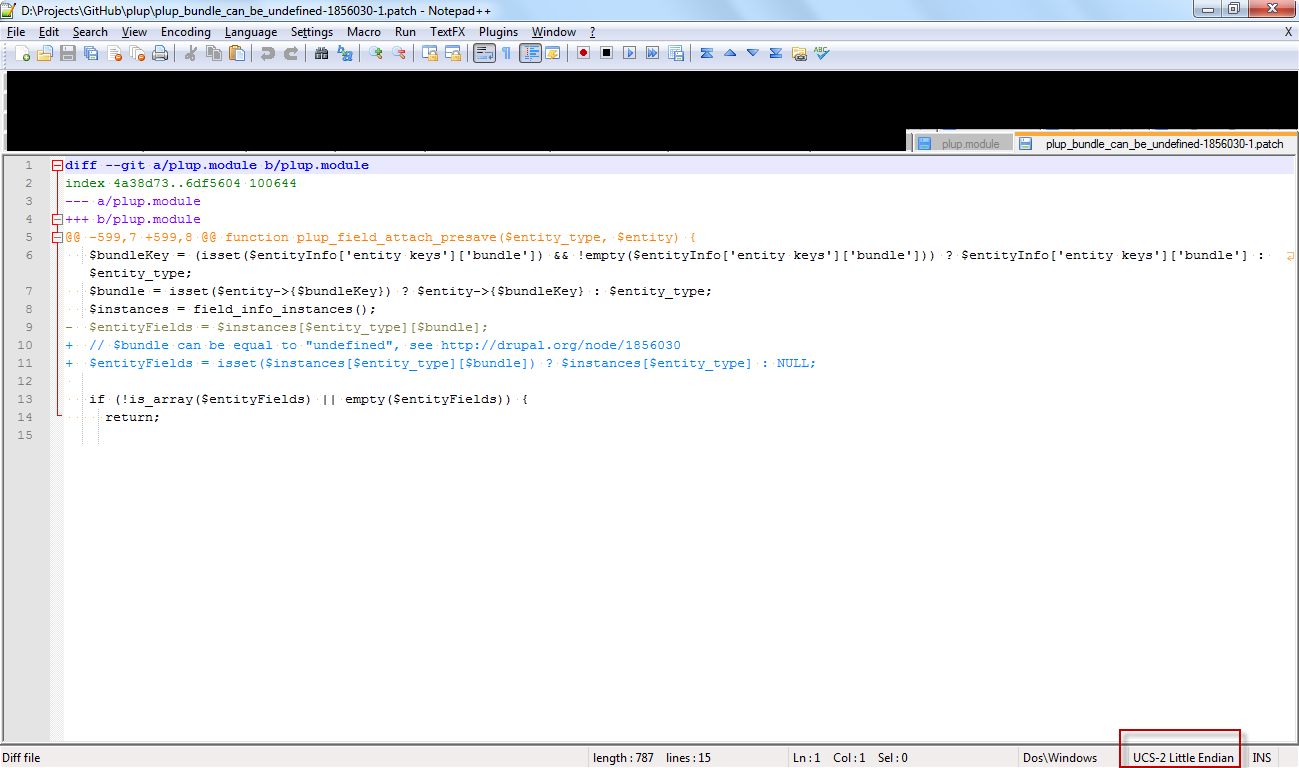This screenshot has height=768, width=1299.
Task: Open the TextFX menu
Action: (x=448, y=32)
